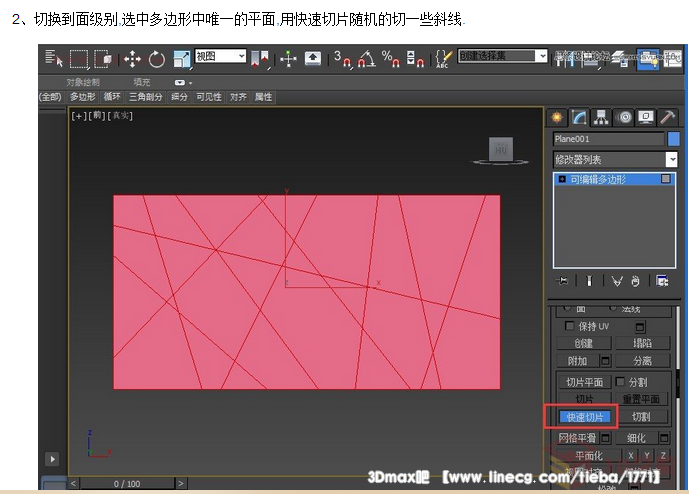The image size is (689, 494).
Task: Enable the 保持 UV checkbox
Action: 569,326
